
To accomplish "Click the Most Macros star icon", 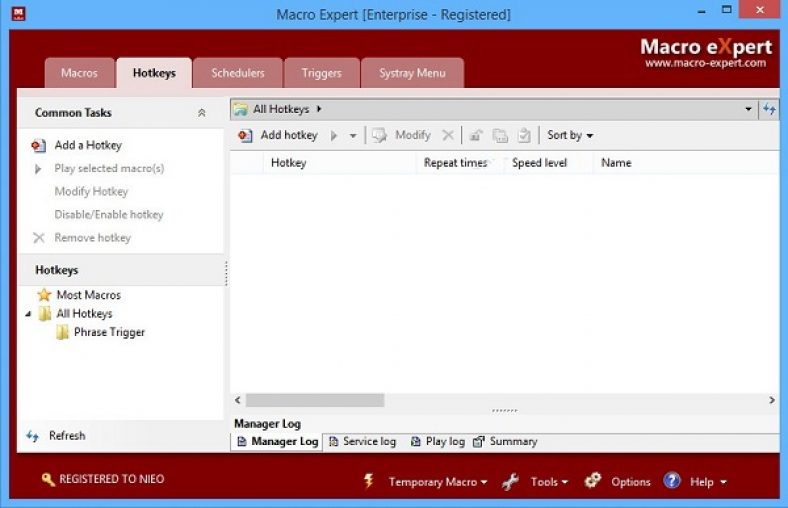I will point(44,295).
